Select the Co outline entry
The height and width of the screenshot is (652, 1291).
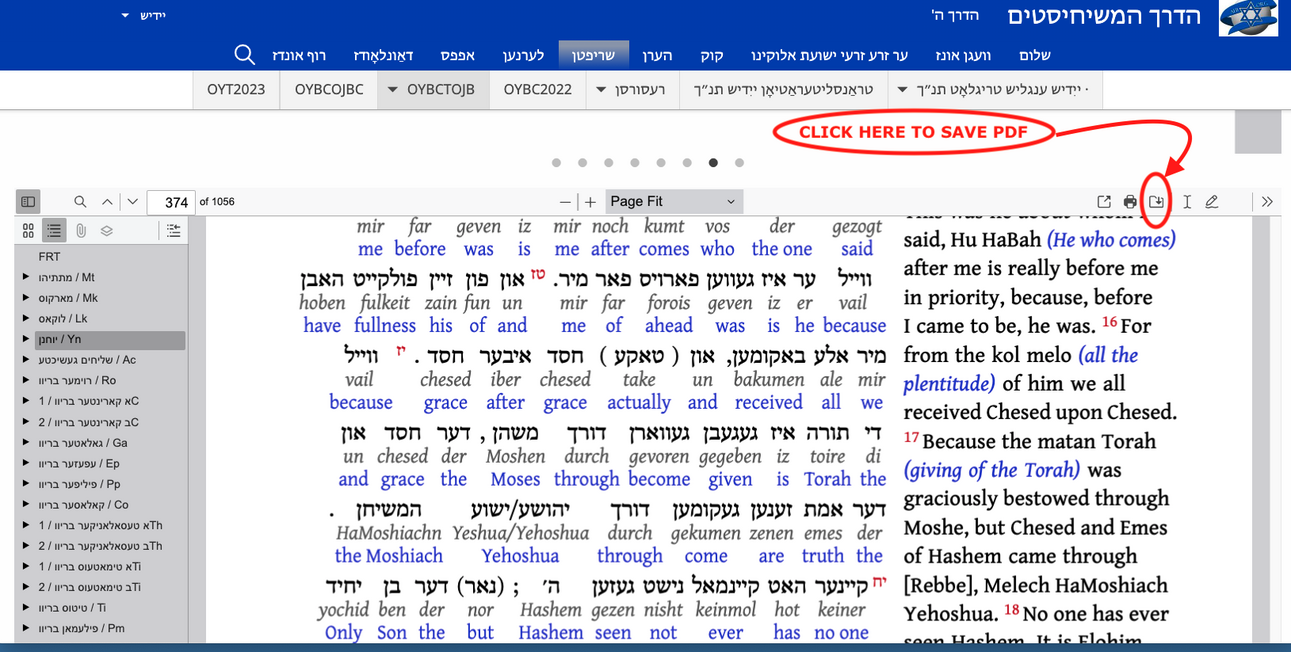(x=83, y=505)
